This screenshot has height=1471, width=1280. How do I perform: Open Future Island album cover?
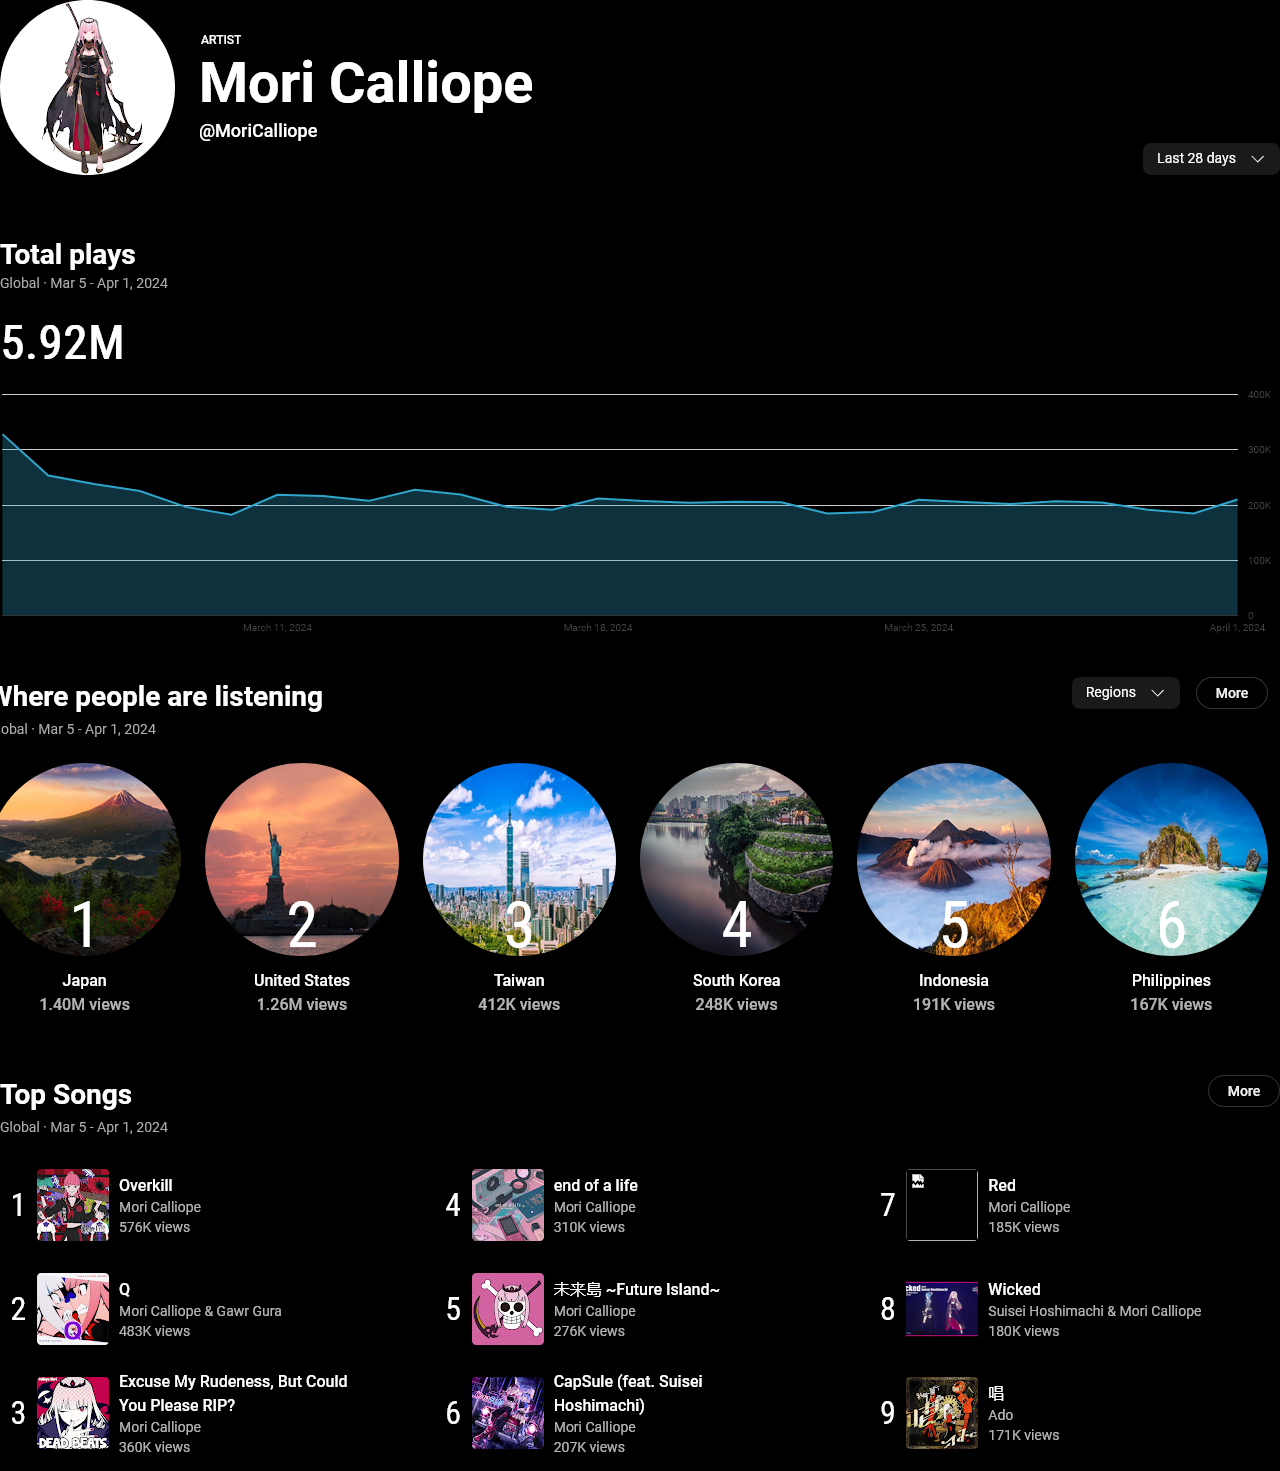tap(508, 1309)
